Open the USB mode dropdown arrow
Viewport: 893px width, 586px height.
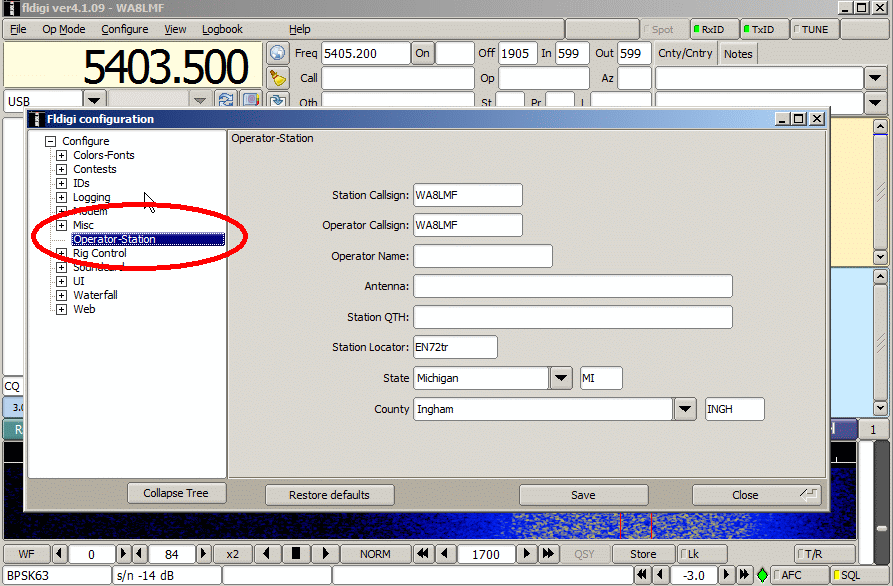[x=94, y=100]
